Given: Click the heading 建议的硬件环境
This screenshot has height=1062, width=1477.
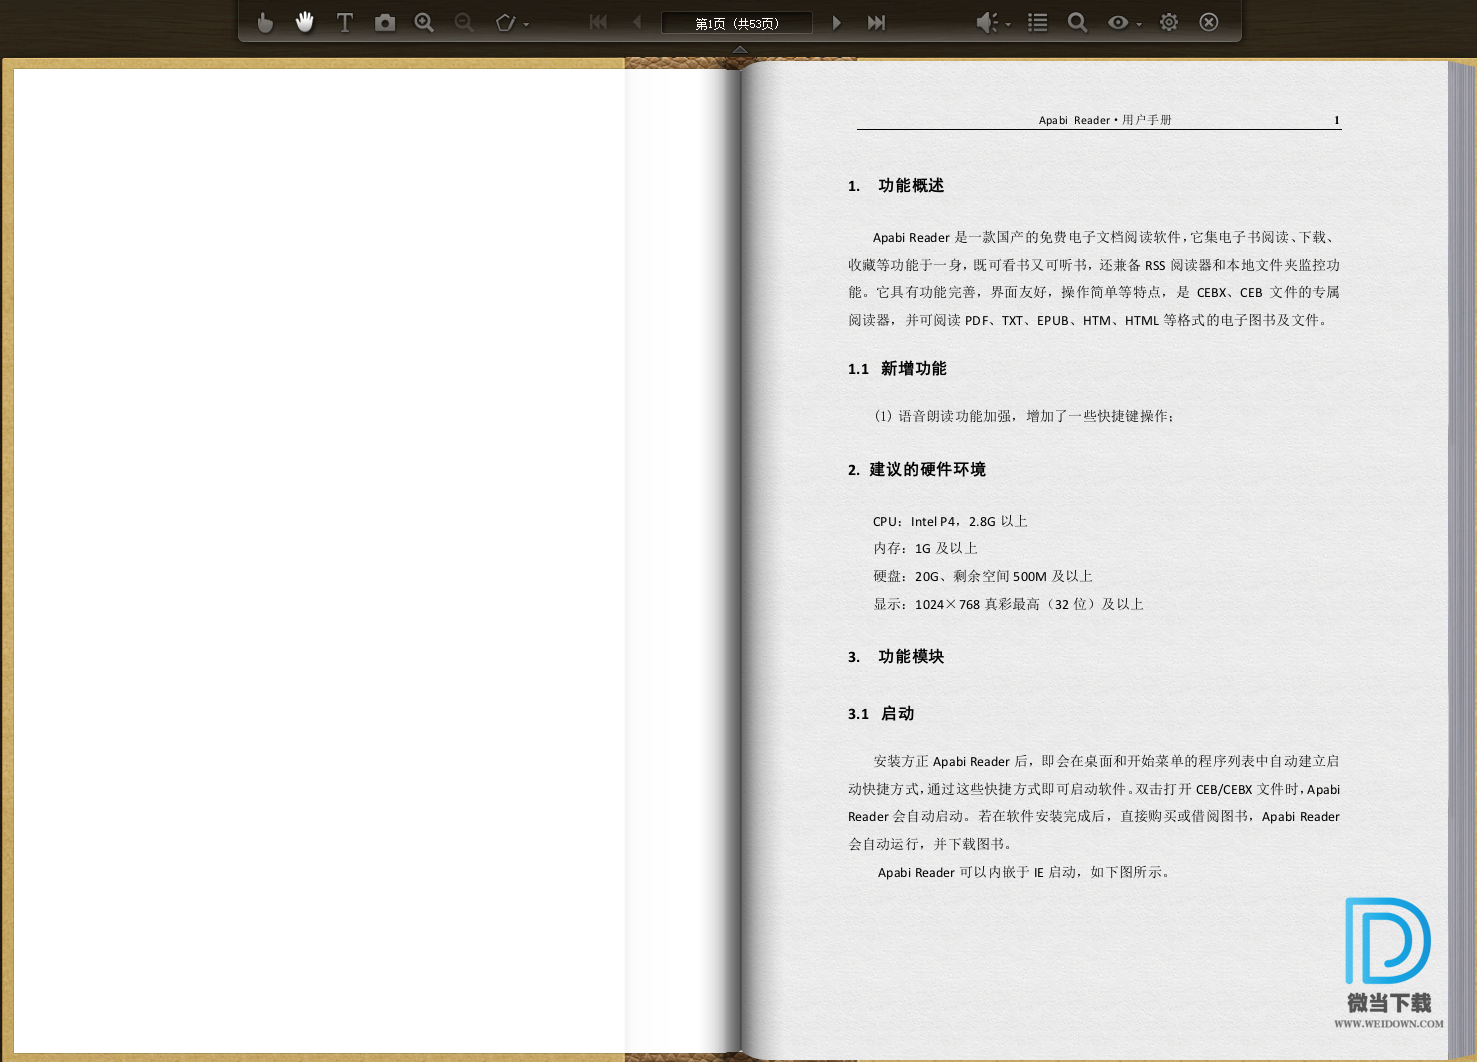Looking at the screenshot, I should point(928,470).
